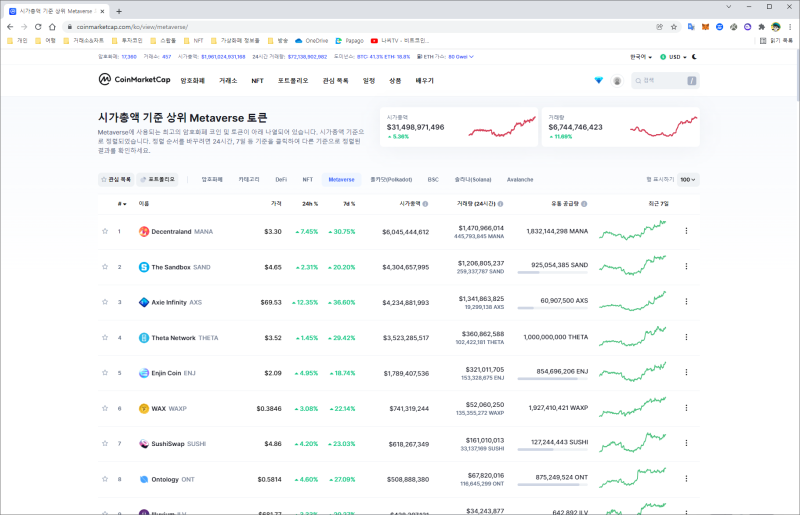Star WAX WAXP to watchlist

(x=105, y=408)
